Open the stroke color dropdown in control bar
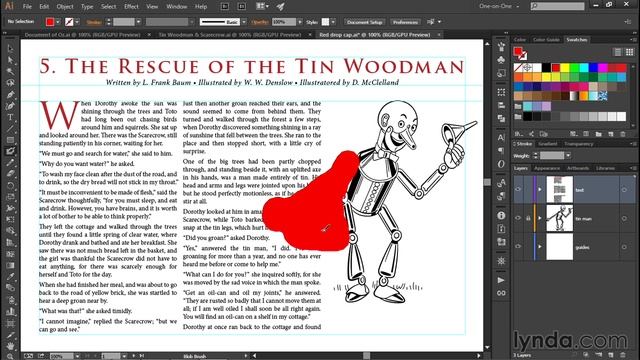 pos(77,22)
